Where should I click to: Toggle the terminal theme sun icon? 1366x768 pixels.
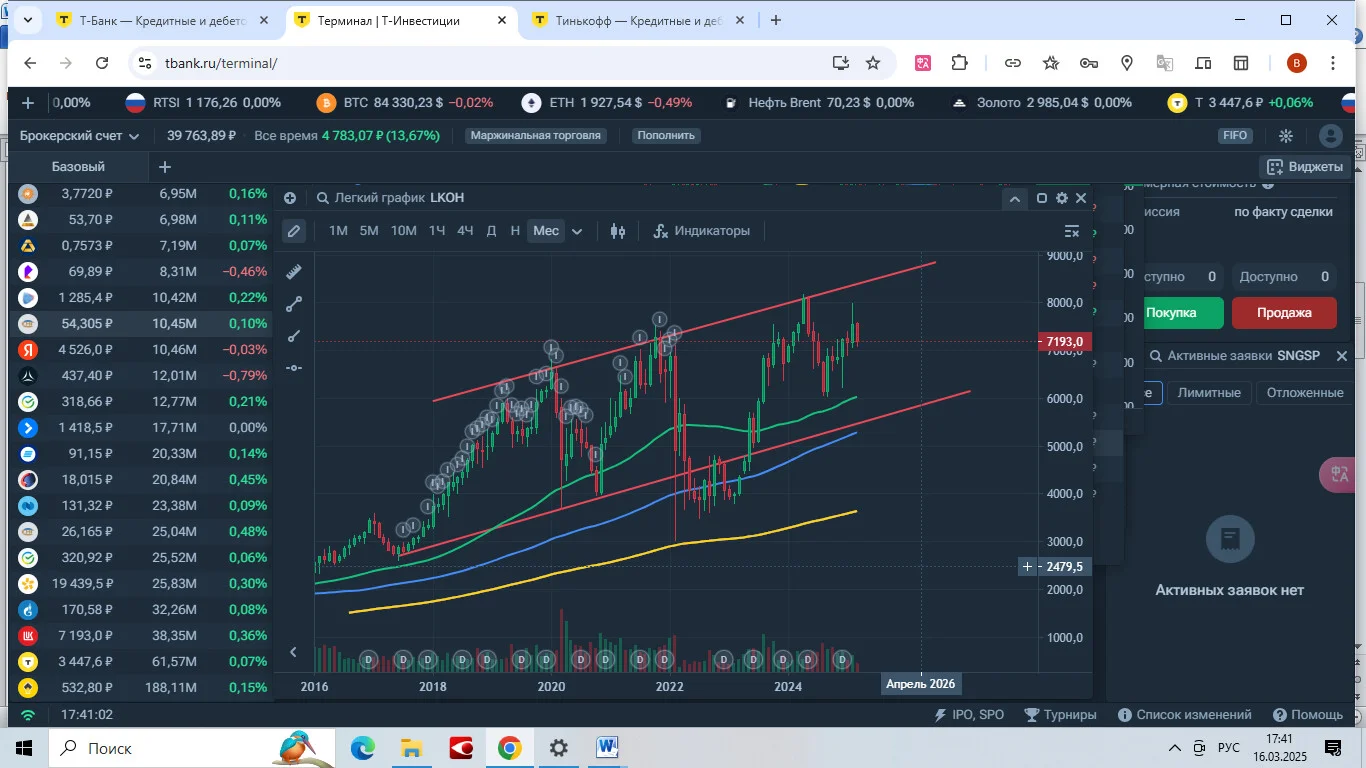tap(1286, 136)
